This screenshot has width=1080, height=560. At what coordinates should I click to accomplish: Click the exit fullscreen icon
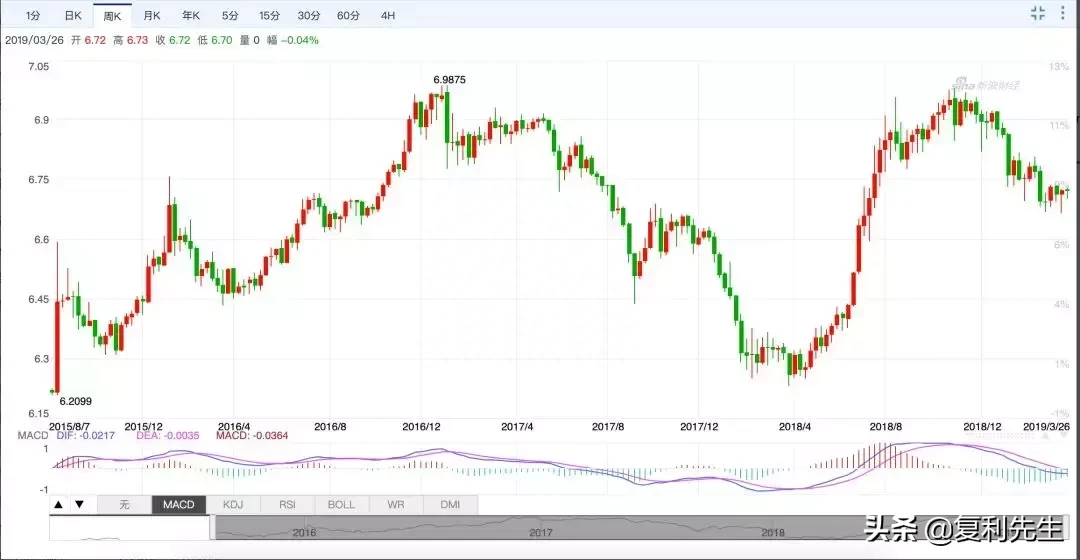[1037, 13]
